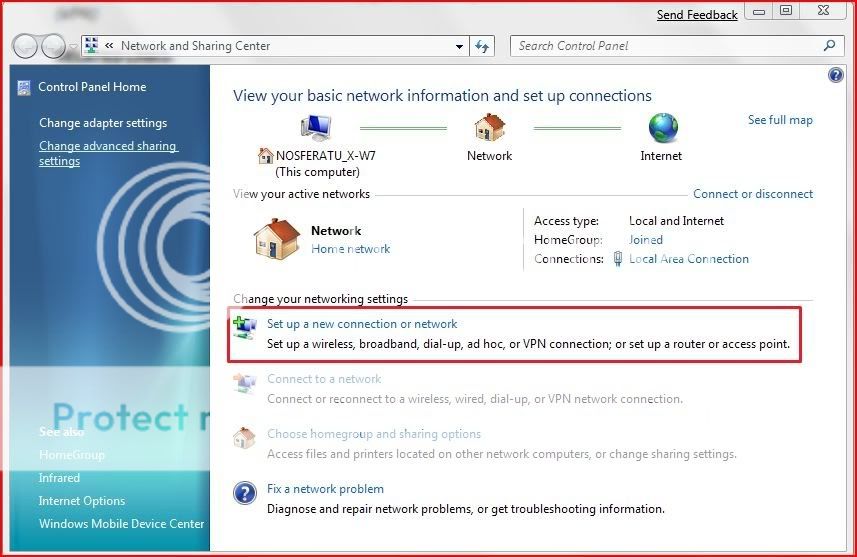Click the small house icon beside NOSFERATU_X-W7

tap(266, 156)
